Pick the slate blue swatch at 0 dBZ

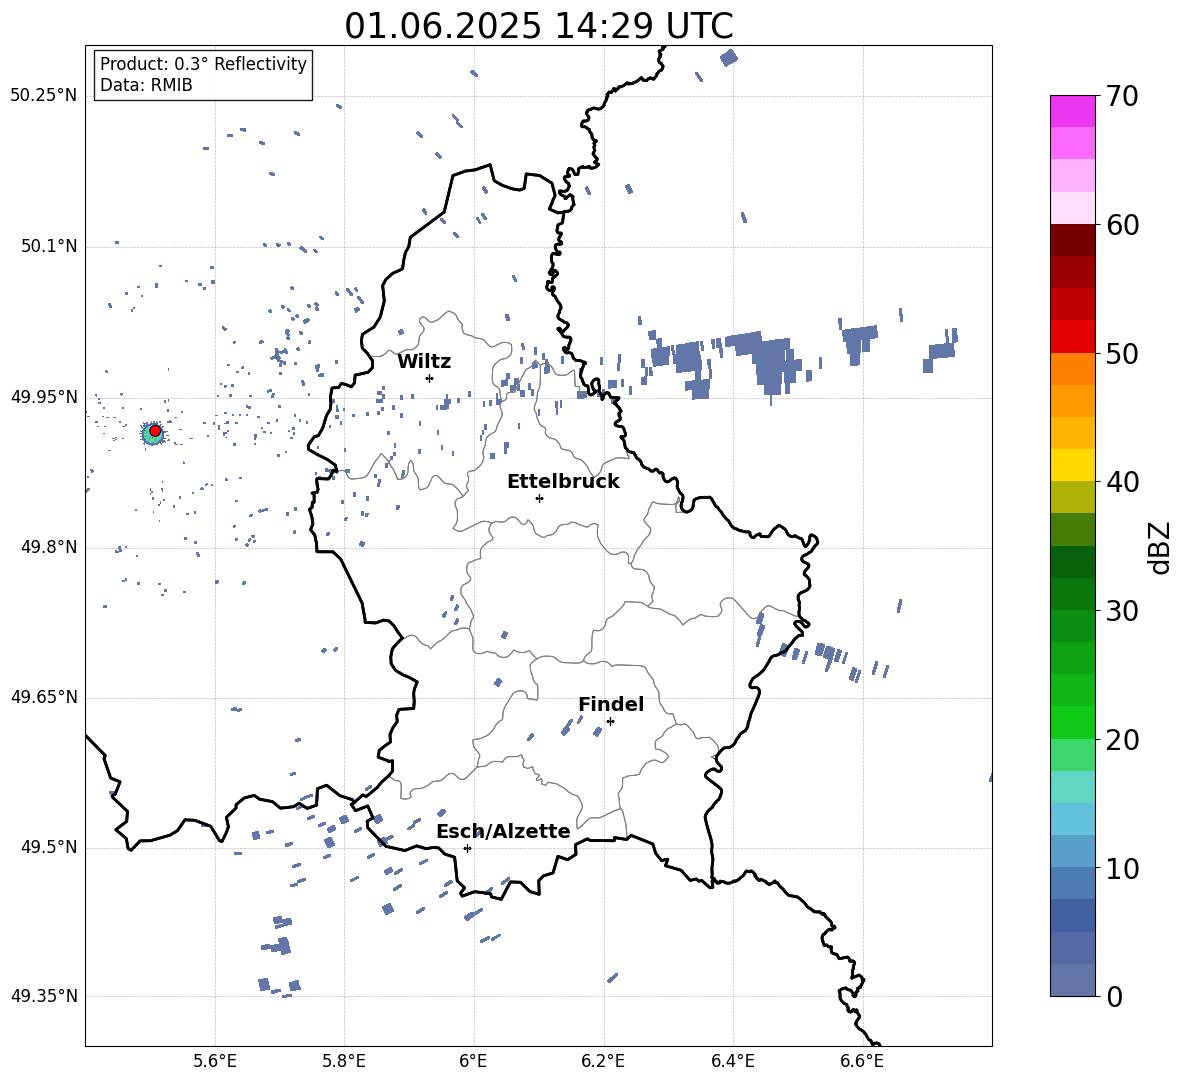pos(1072,980)
